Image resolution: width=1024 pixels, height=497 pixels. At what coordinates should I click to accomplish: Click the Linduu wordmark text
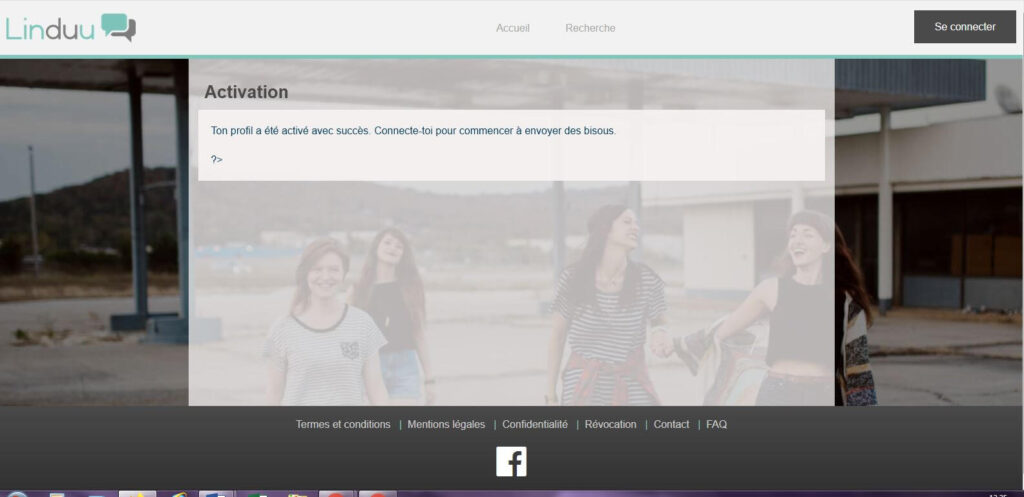tap(50, 29)
